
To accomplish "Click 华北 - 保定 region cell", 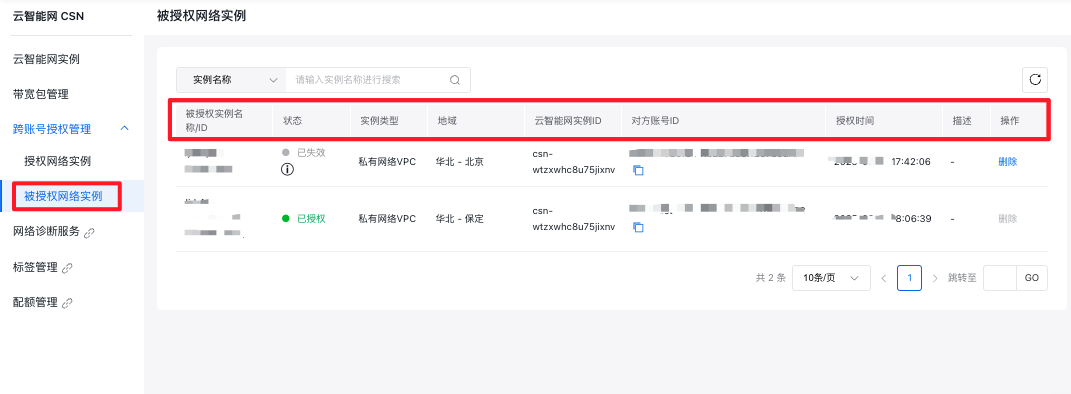I will [460, 219].
